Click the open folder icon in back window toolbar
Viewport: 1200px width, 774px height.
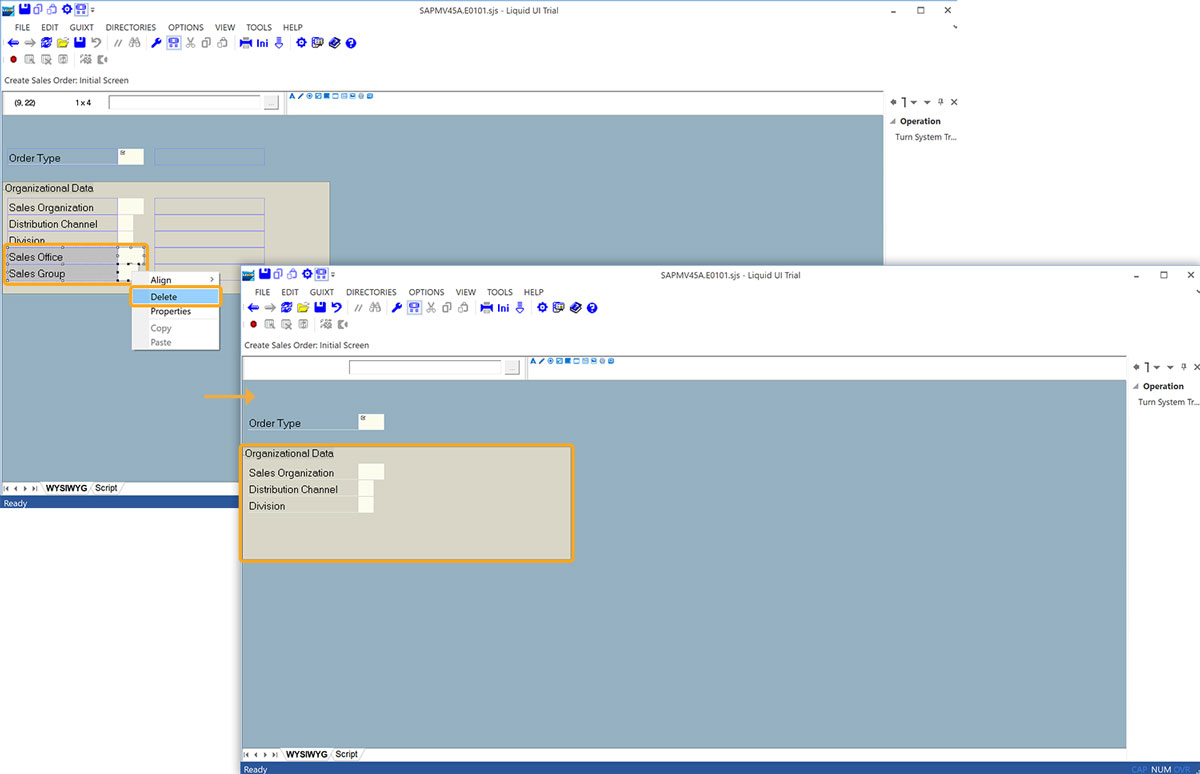62,43
